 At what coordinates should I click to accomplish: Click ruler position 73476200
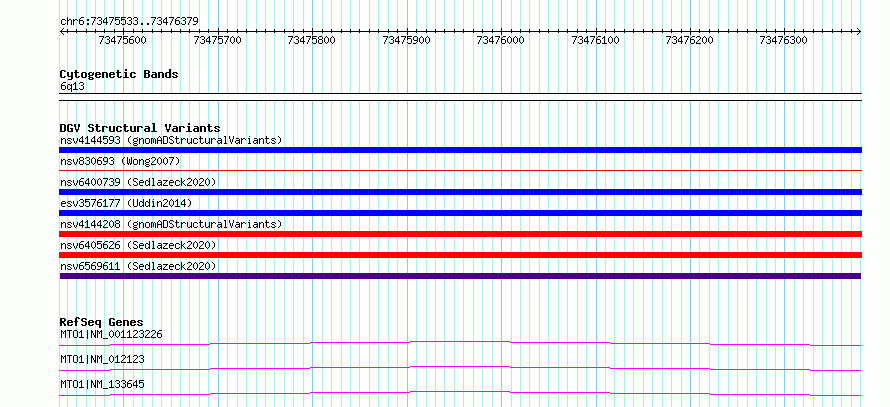pos(690,40)
